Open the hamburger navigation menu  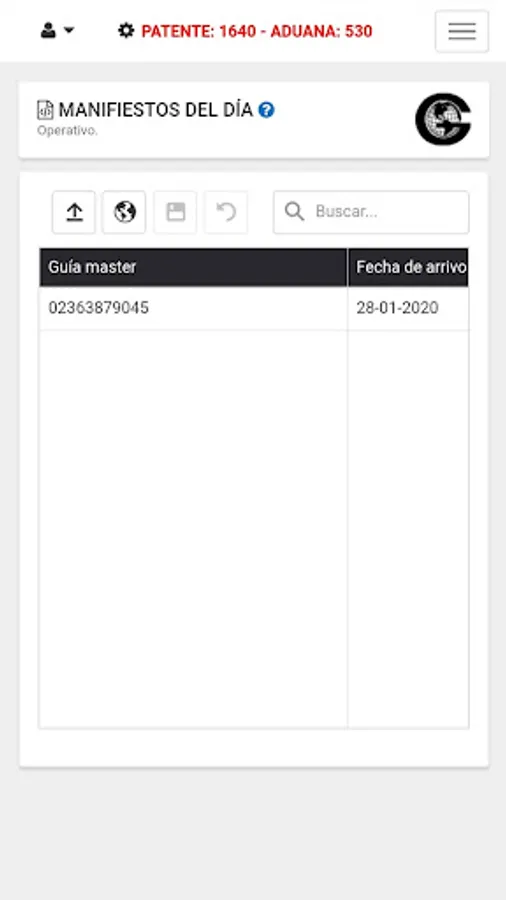(x=462, y=31)
